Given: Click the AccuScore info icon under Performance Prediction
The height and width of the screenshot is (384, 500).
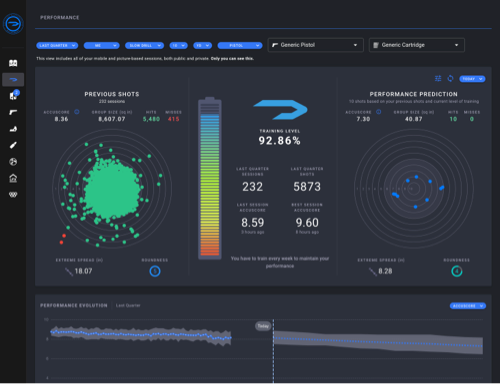Looking at the screenshot, I should [379, 112].
